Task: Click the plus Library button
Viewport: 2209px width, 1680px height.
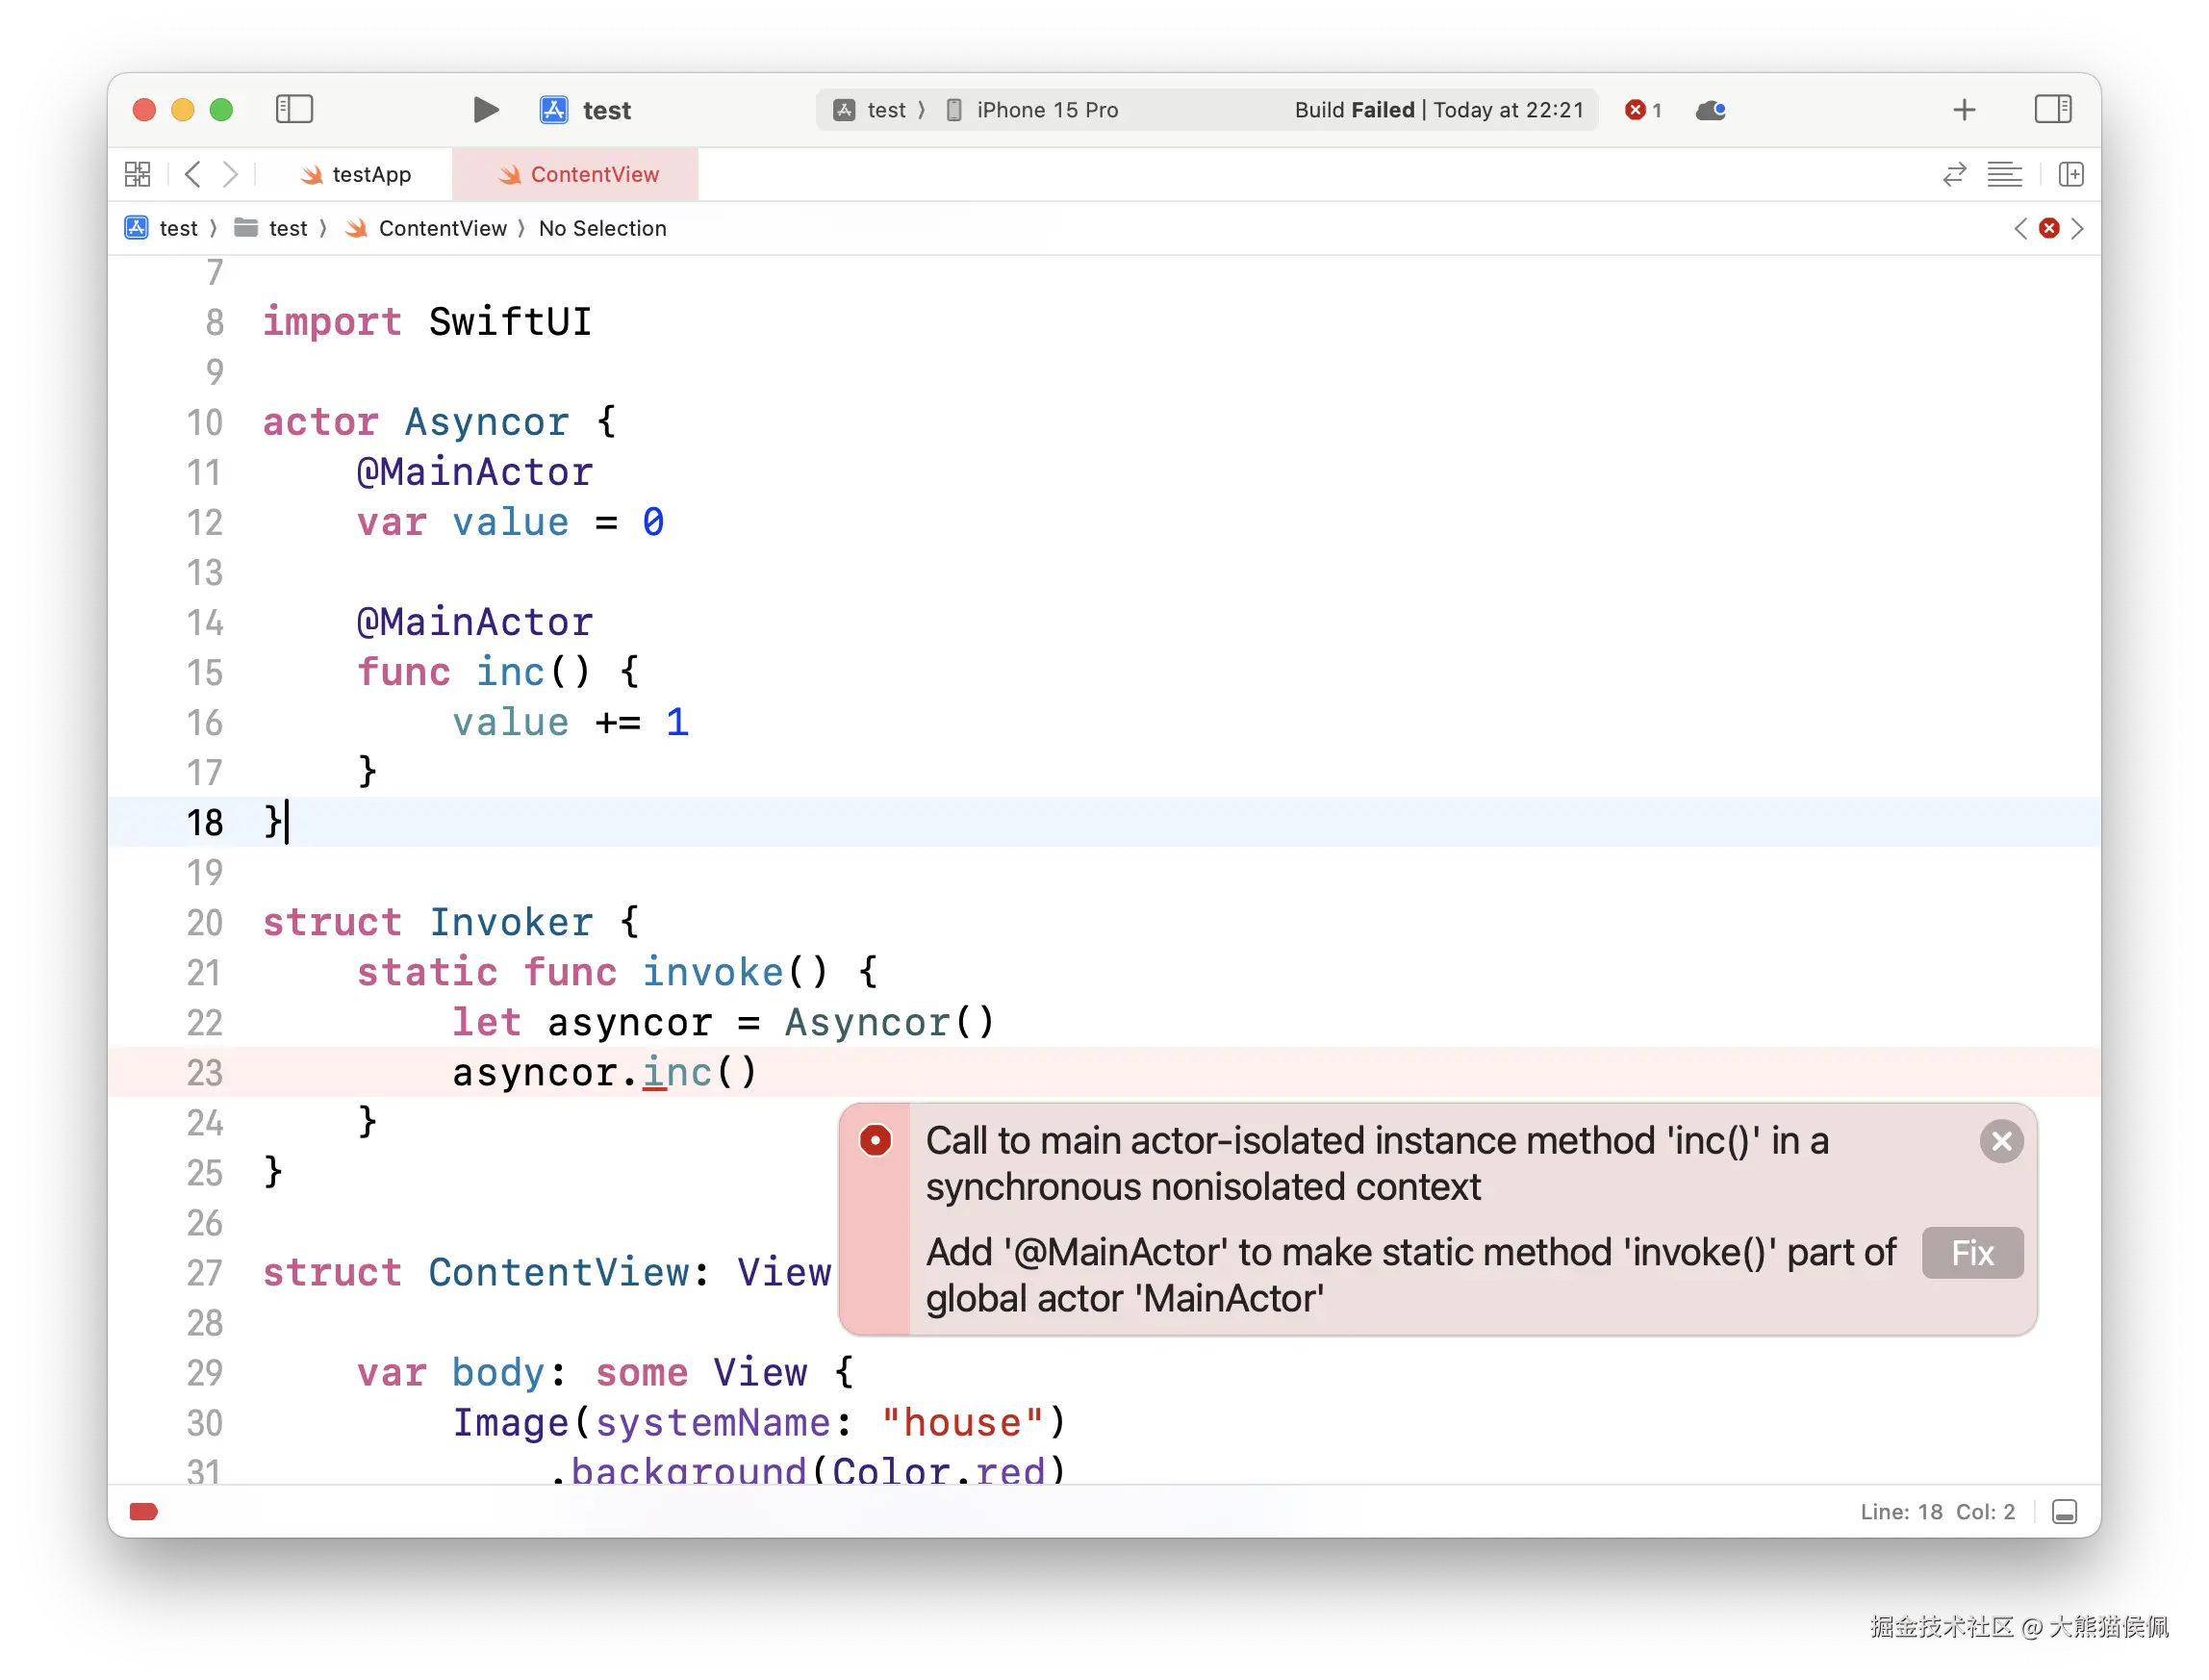Action: coord(1964,110)
